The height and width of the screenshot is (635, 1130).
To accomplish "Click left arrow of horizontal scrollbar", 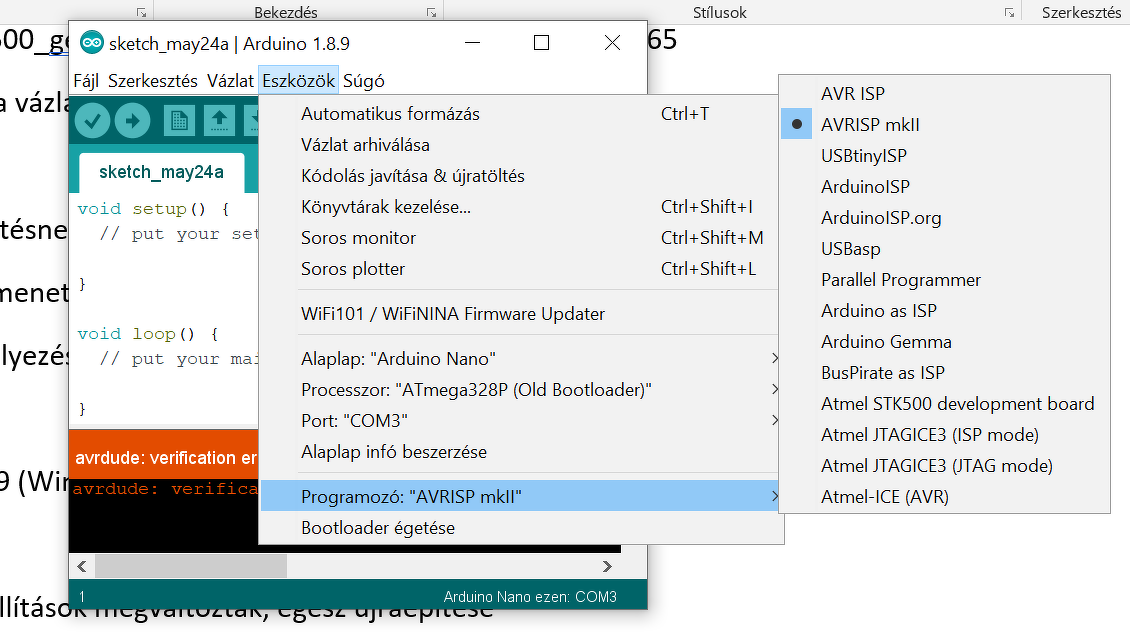I will 81,567.
